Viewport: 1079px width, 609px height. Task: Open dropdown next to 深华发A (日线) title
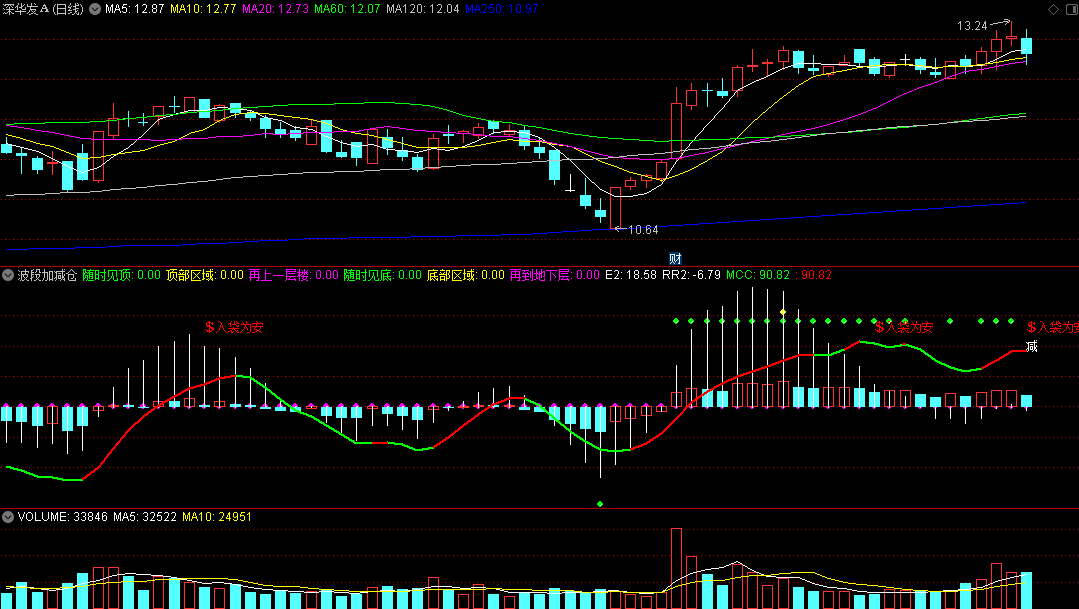click(95, 9)
